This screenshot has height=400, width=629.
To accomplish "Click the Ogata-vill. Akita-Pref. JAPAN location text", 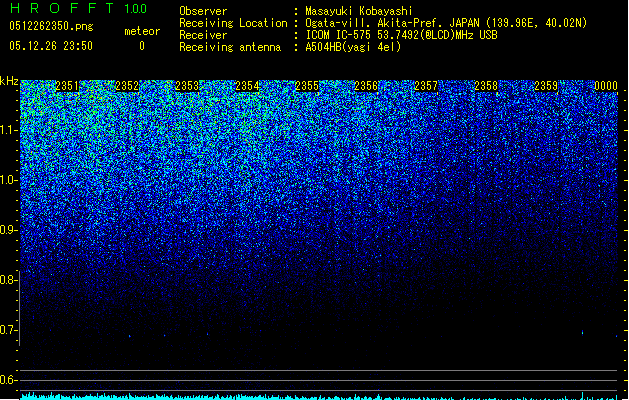I will click(x=446, y=23).
